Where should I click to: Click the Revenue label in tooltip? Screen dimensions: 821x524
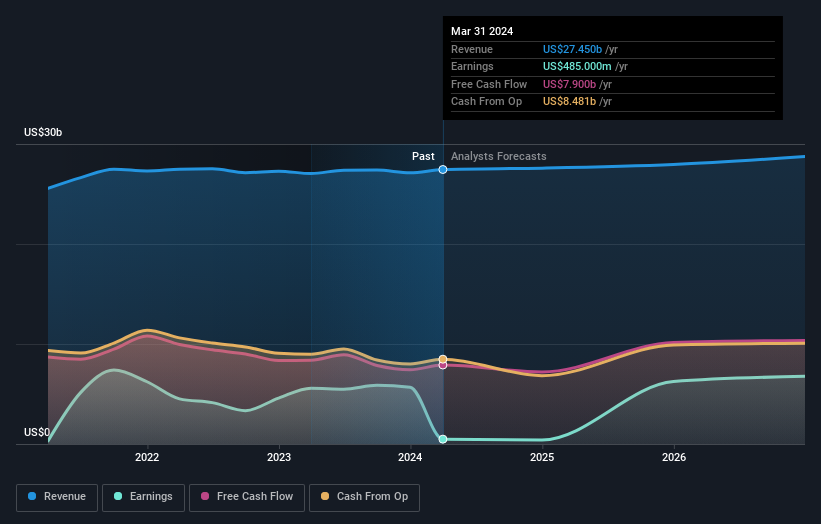[472, 49]
